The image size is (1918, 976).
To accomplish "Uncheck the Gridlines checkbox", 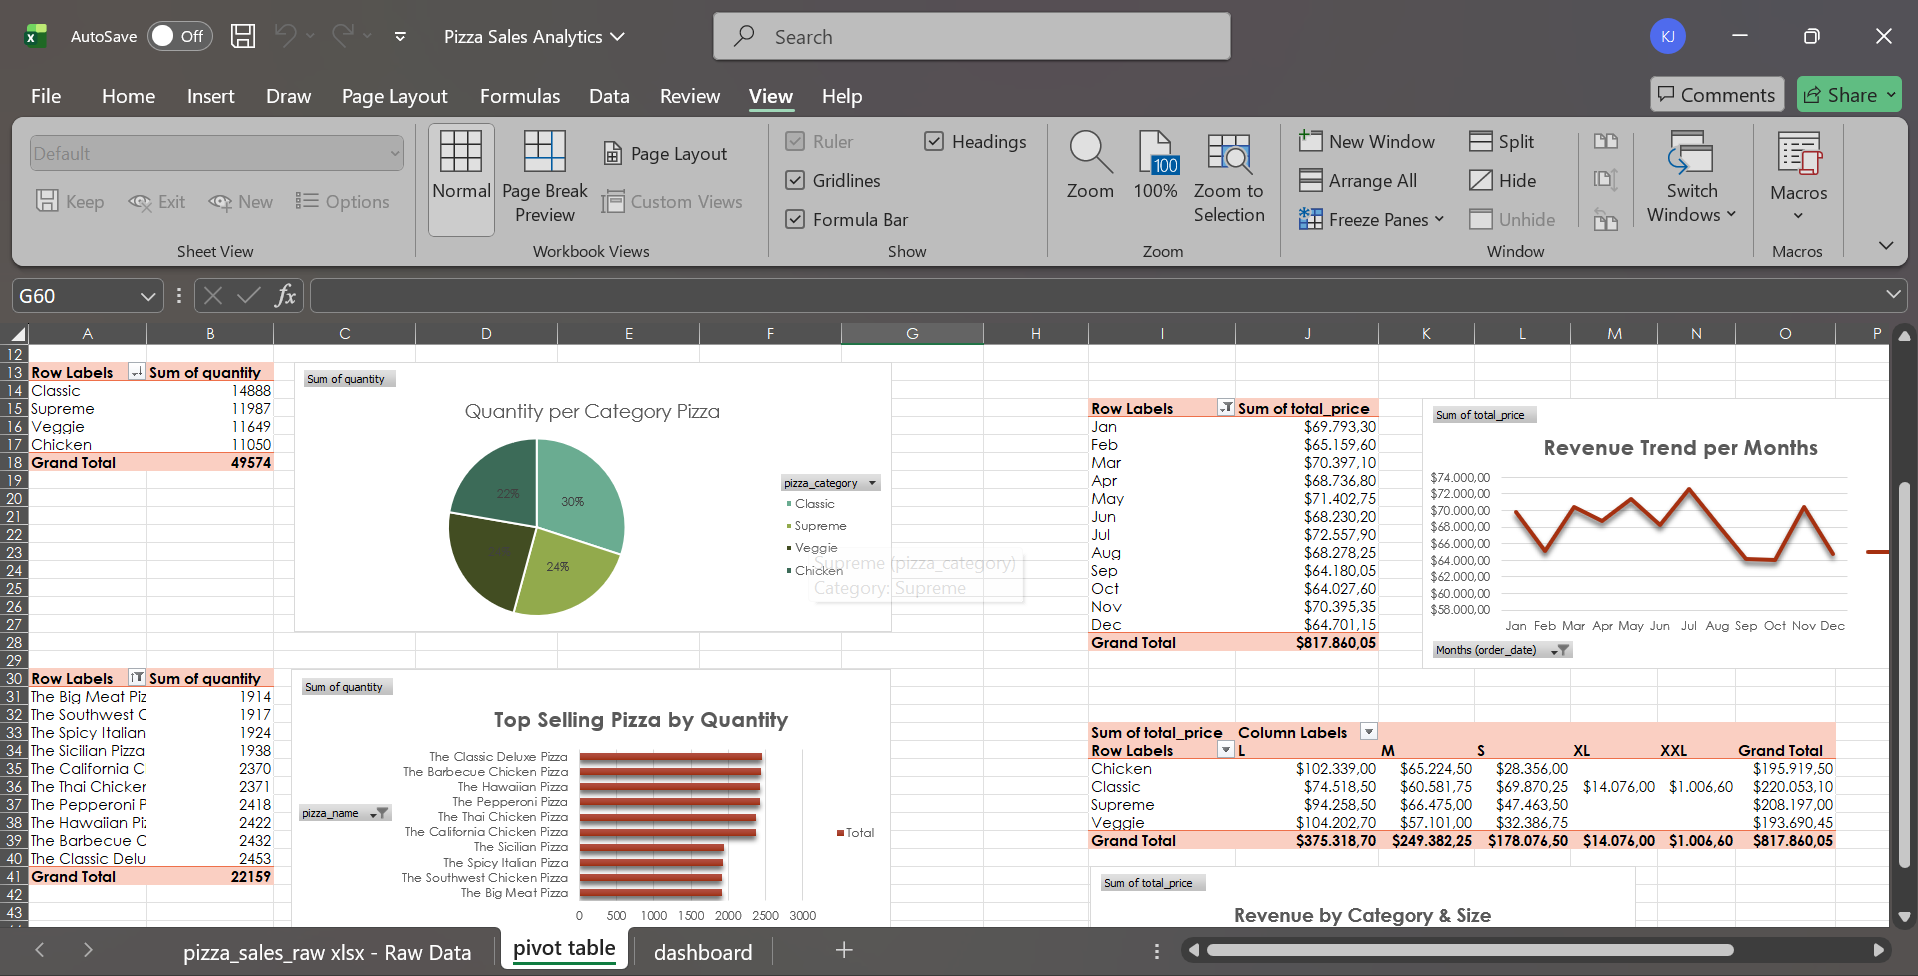I will click(795, 180).
